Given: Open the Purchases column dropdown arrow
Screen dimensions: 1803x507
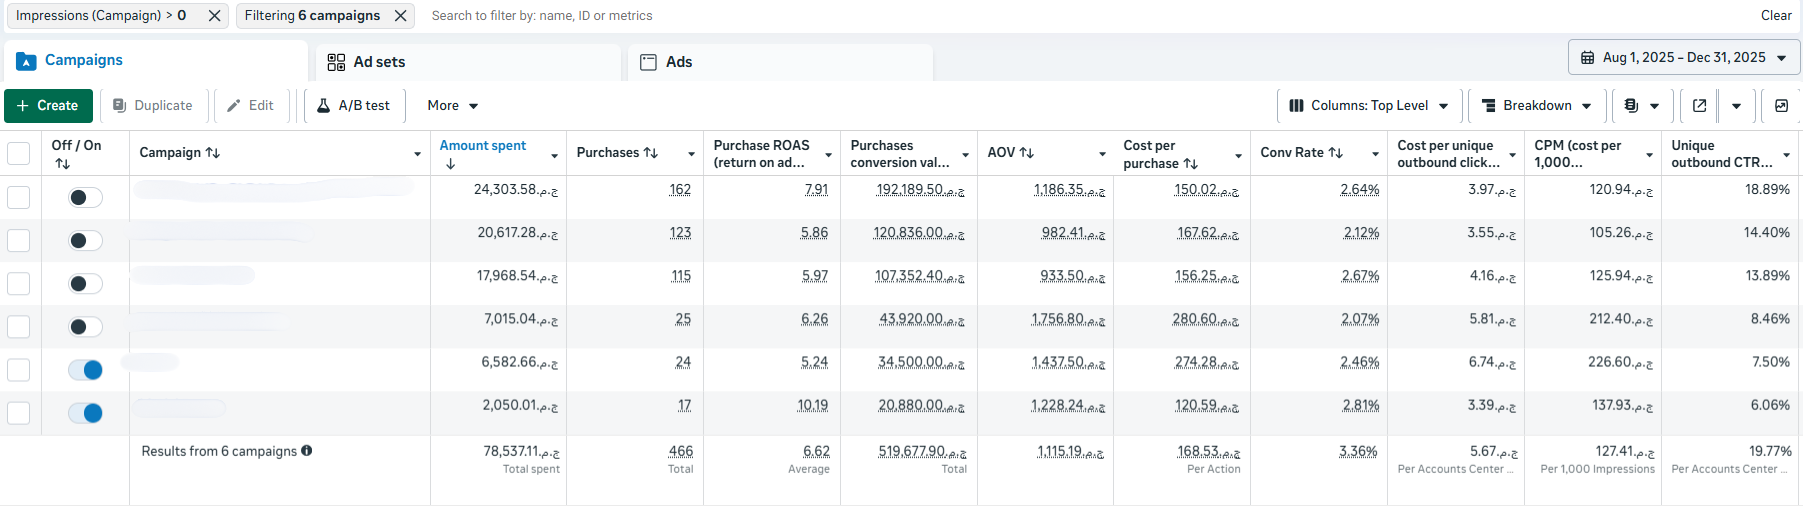Looking at the screenshot, I should (x=691, y=154).
